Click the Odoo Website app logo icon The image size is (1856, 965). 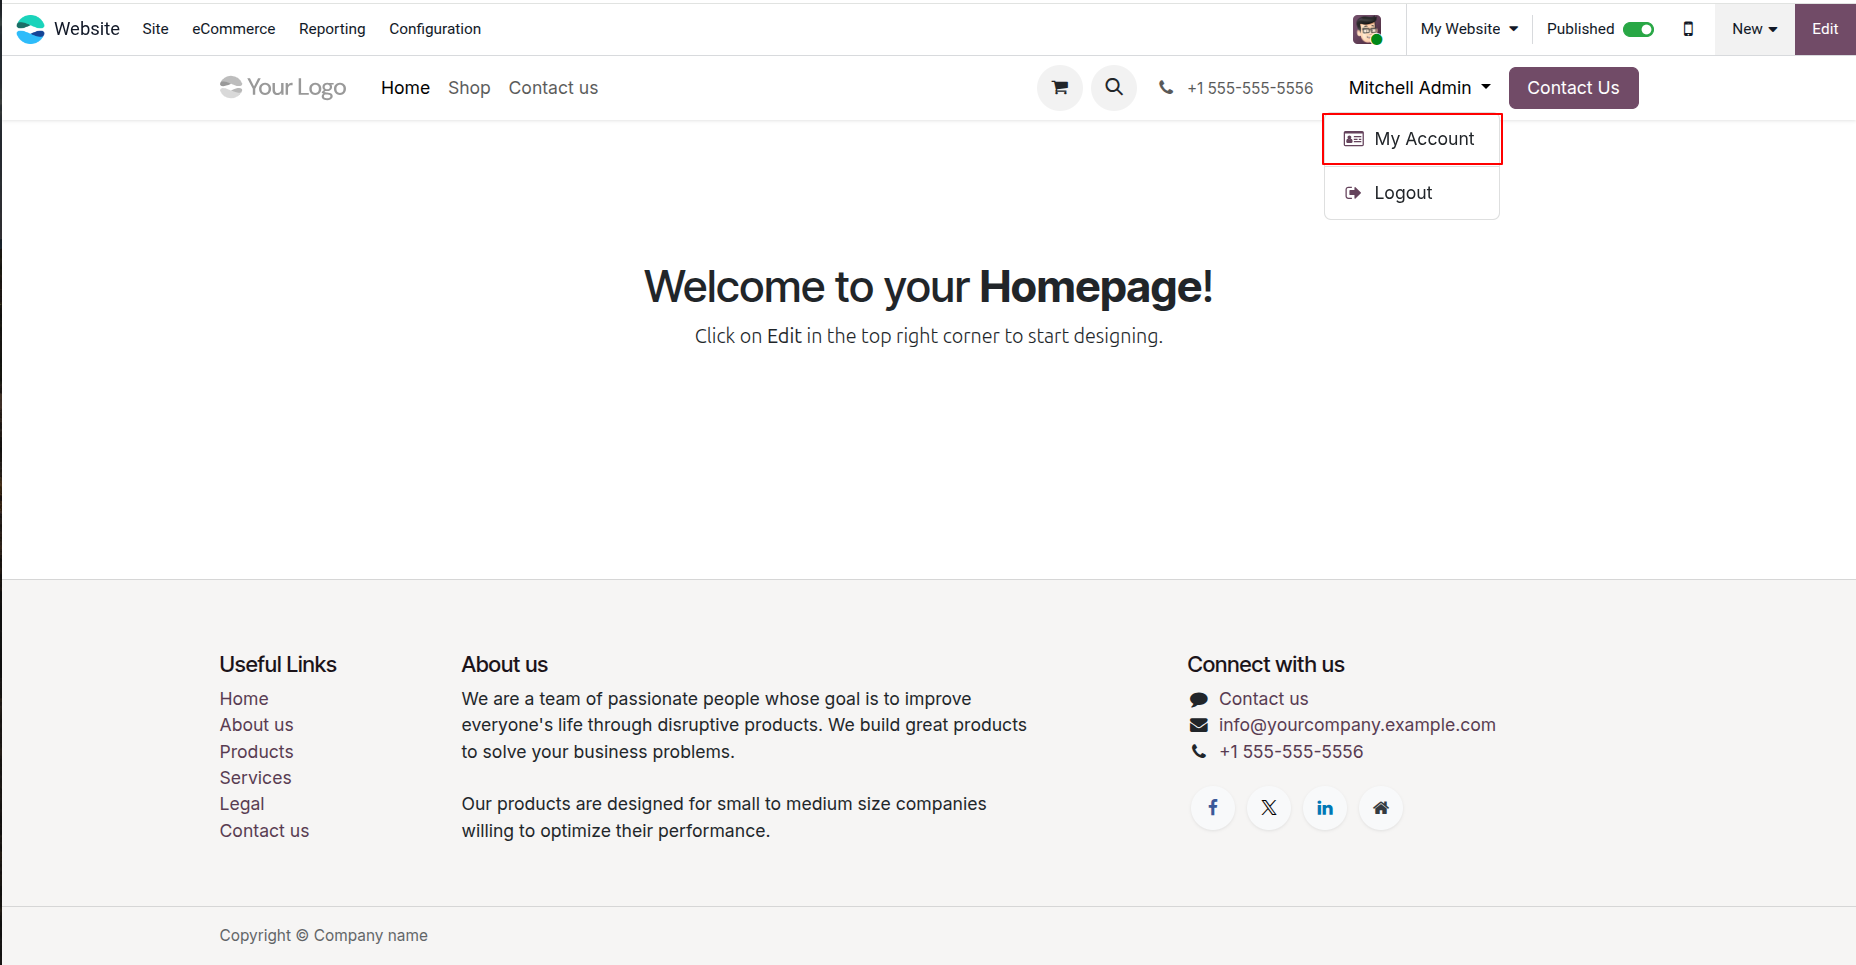(31, 29)
